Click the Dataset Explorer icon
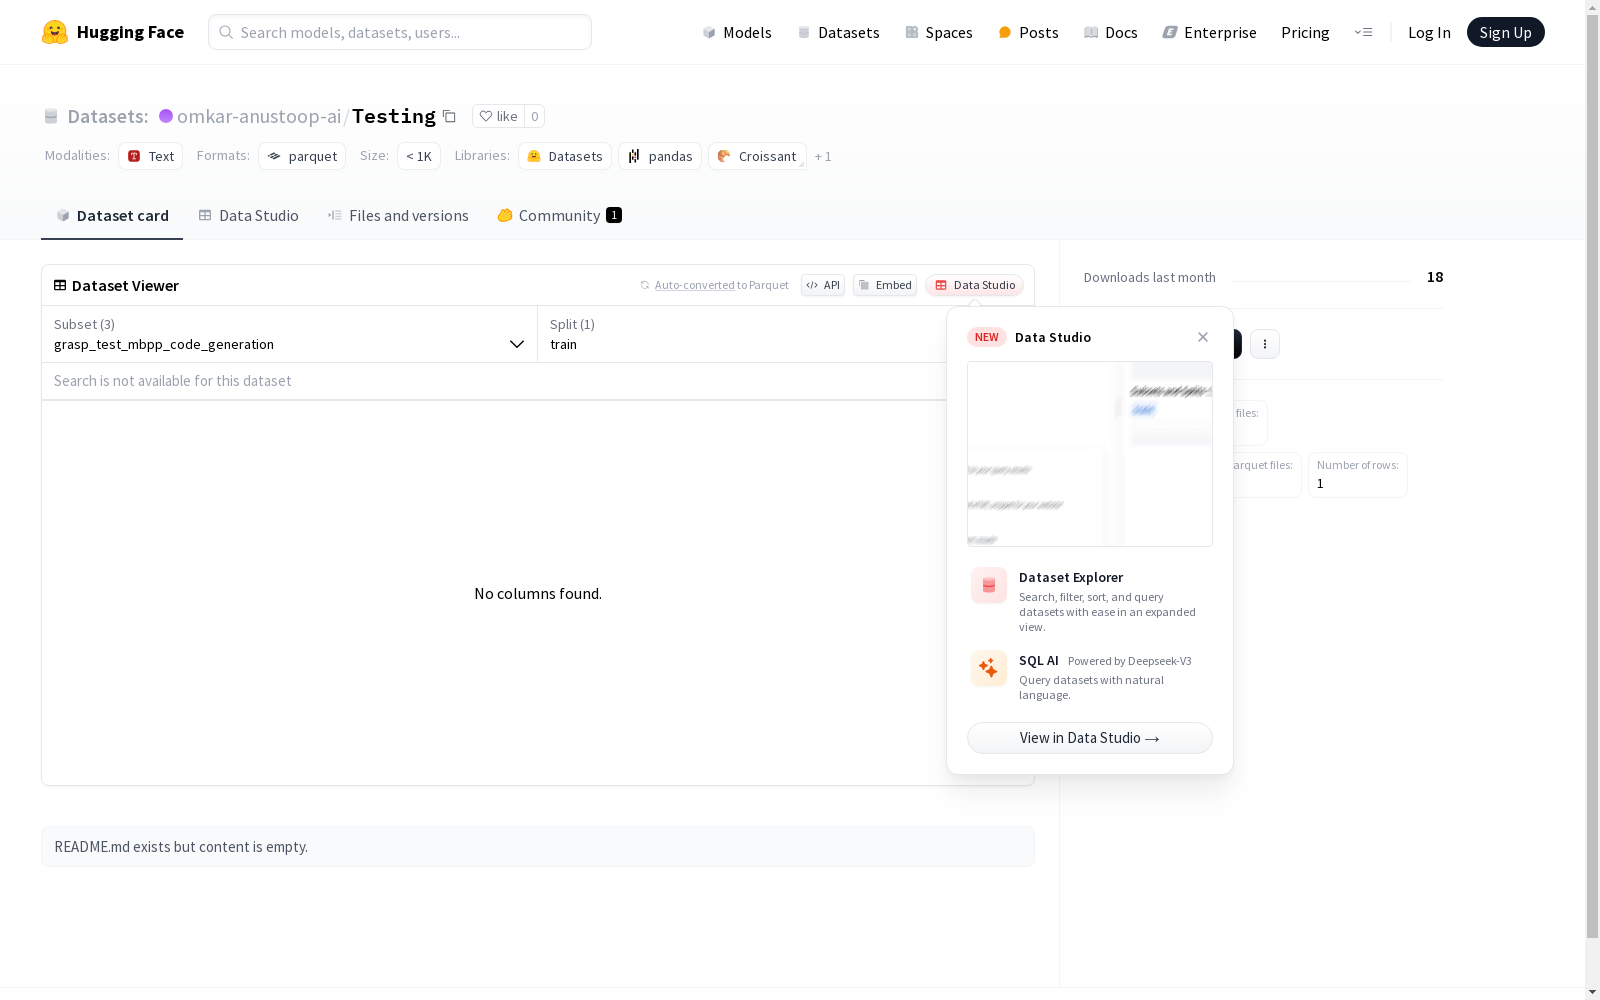 989,586
